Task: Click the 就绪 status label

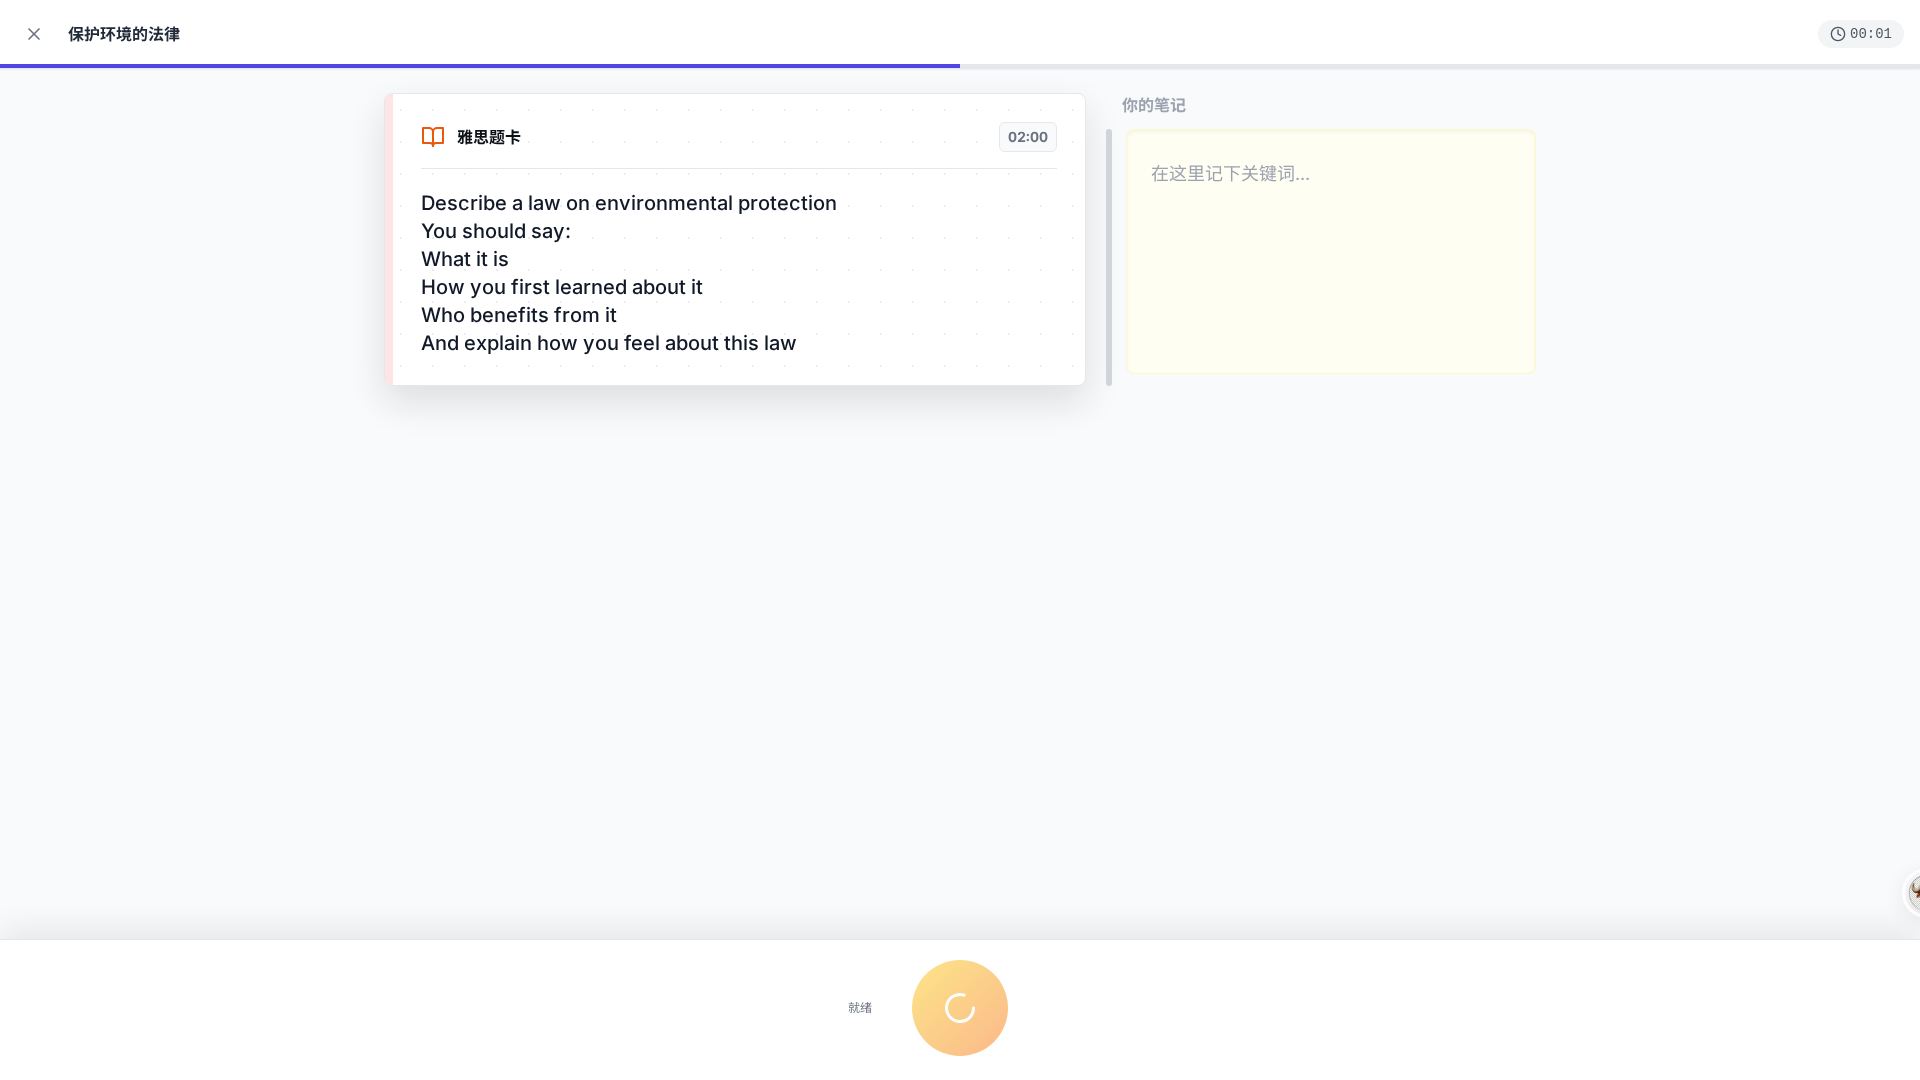Action: [x=860, y=1008]
